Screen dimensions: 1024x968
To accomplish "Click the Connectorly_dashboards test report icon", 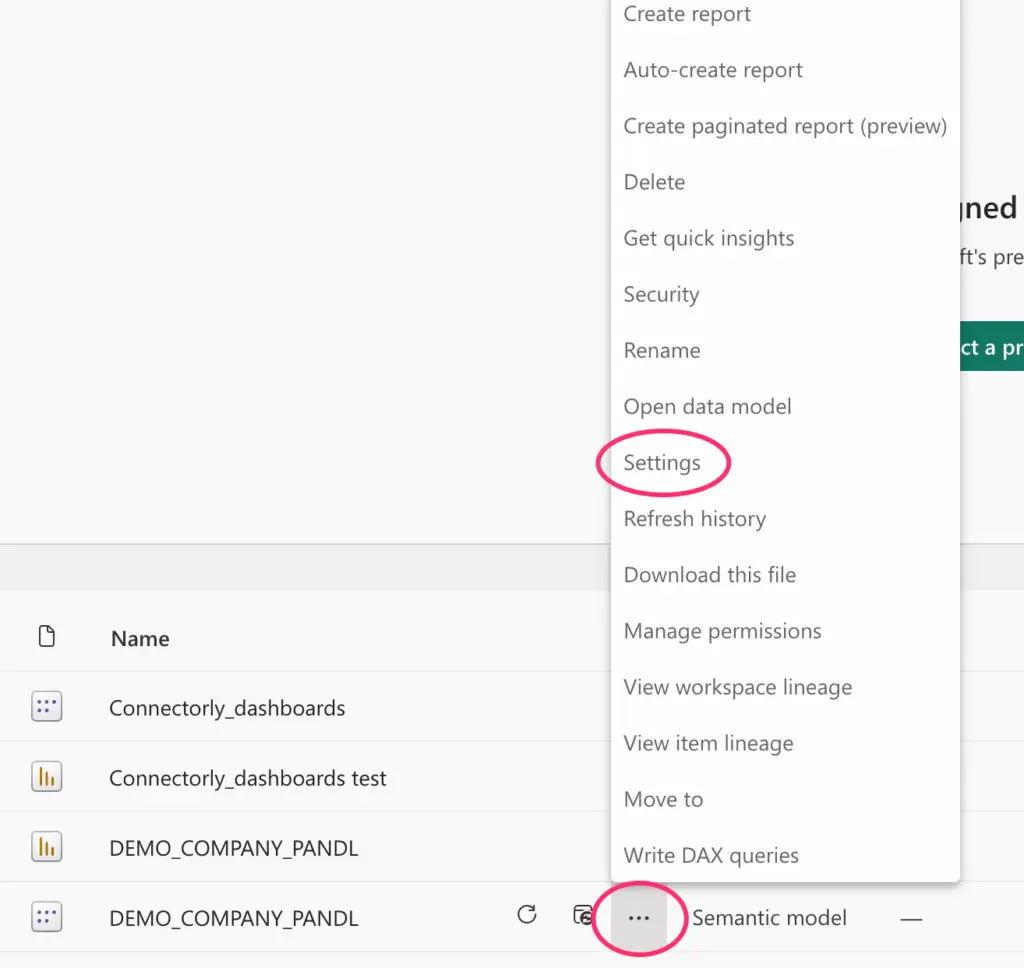I will pos(46,778).
